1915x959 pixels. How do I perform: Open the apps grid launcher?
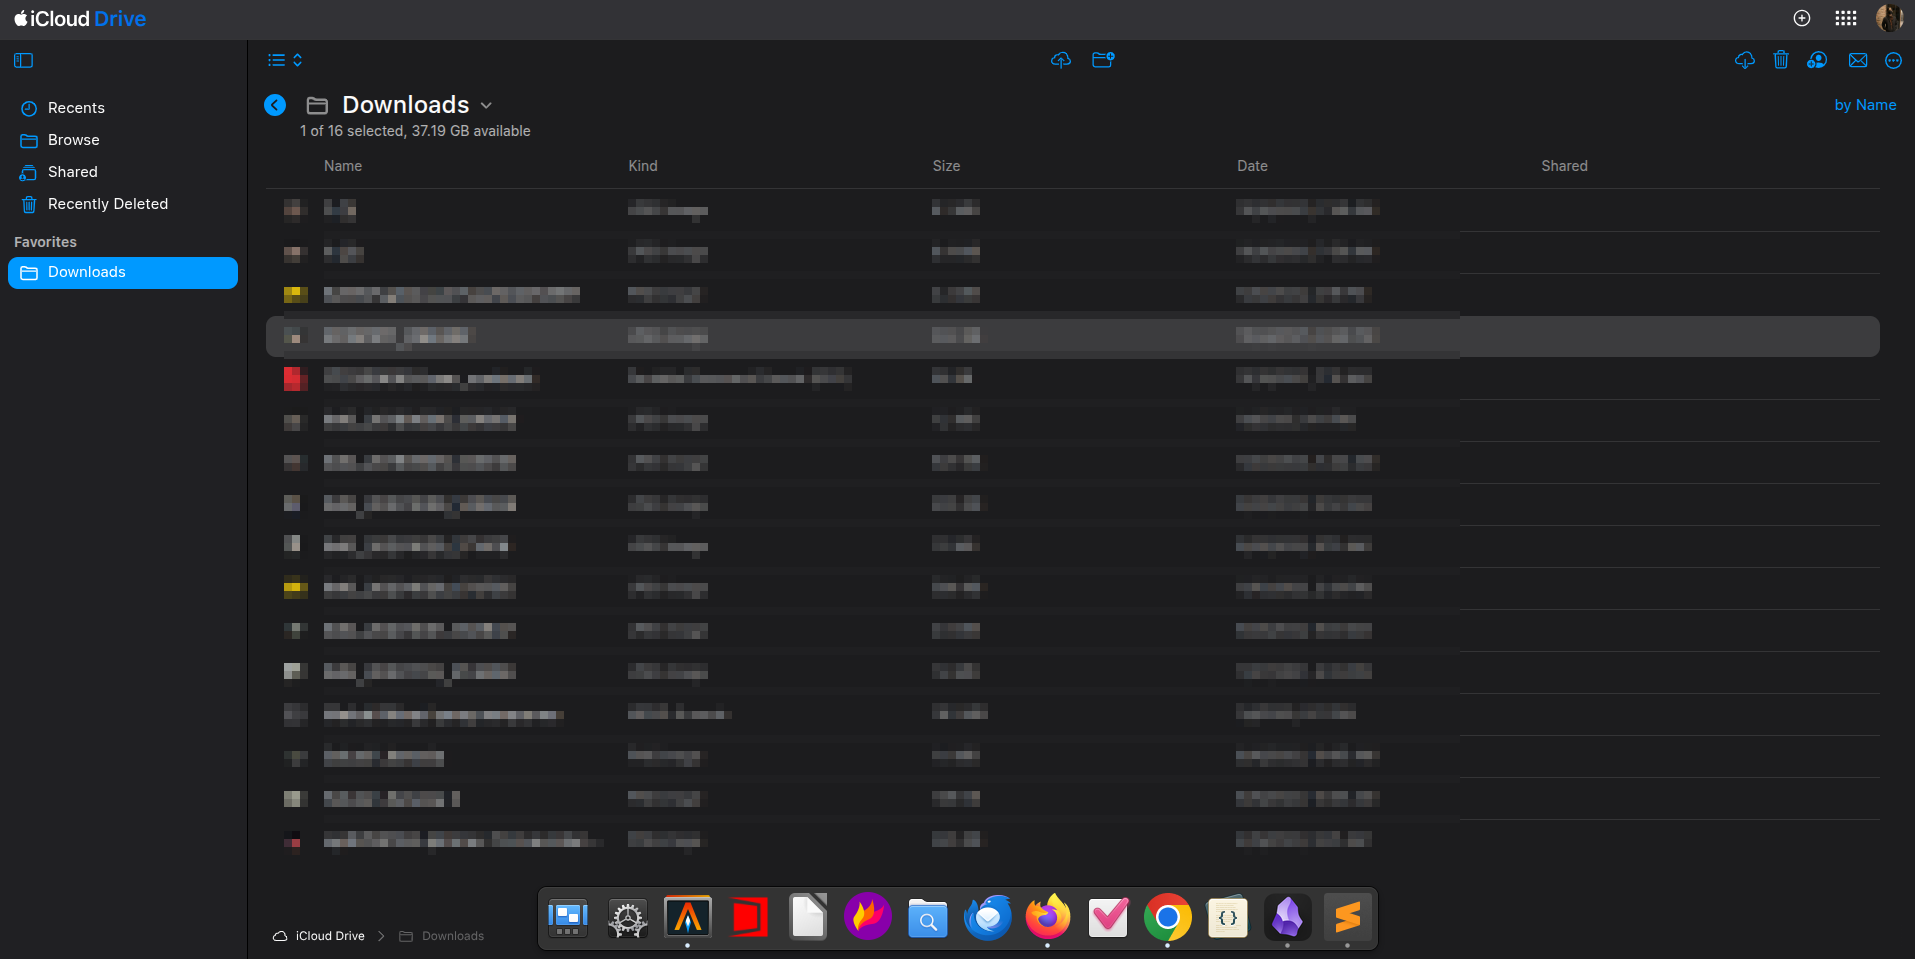click(1845, 18)
